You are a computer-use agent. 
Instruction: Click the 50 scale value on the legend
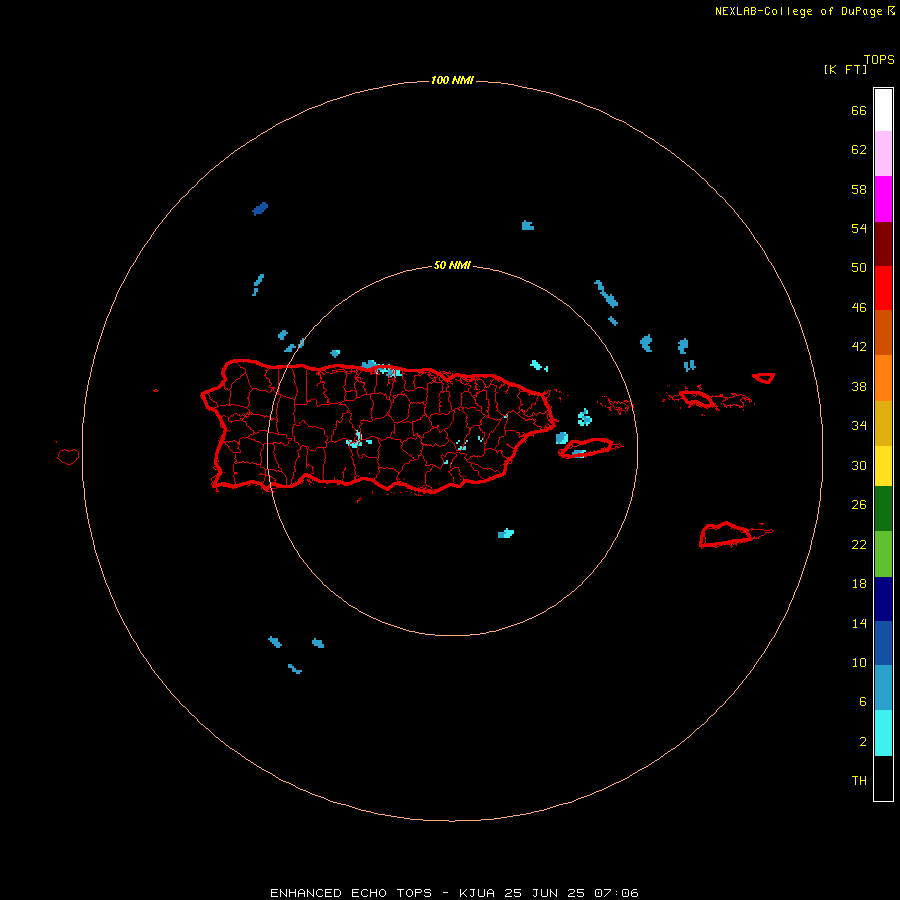tap(859, 267)
